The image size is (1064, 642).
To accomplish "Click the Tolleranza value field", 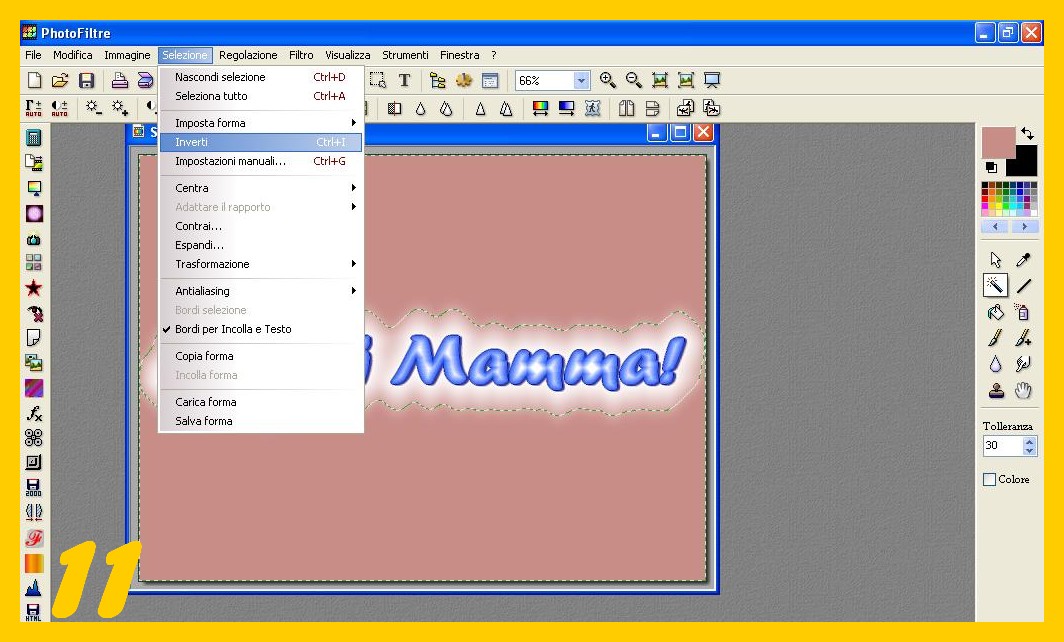I will coord(1003,446).
